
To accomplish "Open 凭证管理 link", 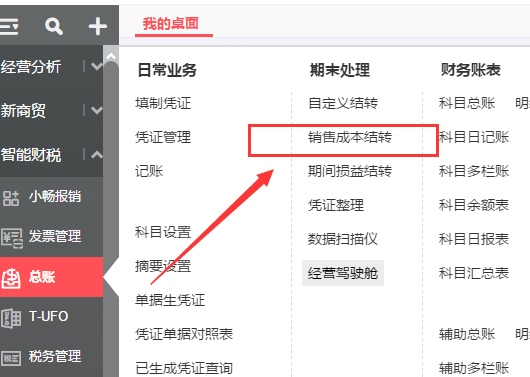I will 163,137.
